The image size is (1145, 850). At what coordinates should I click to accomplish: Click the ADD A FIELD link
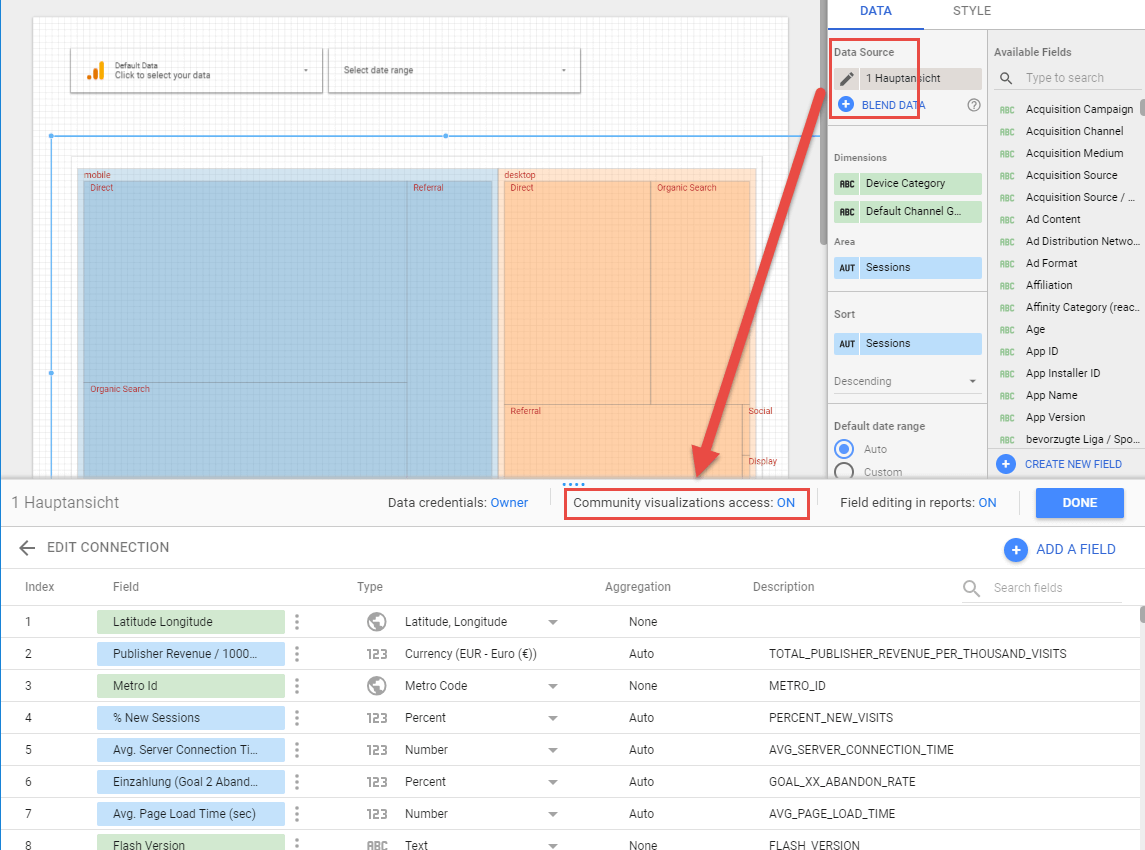[1076, 549]
